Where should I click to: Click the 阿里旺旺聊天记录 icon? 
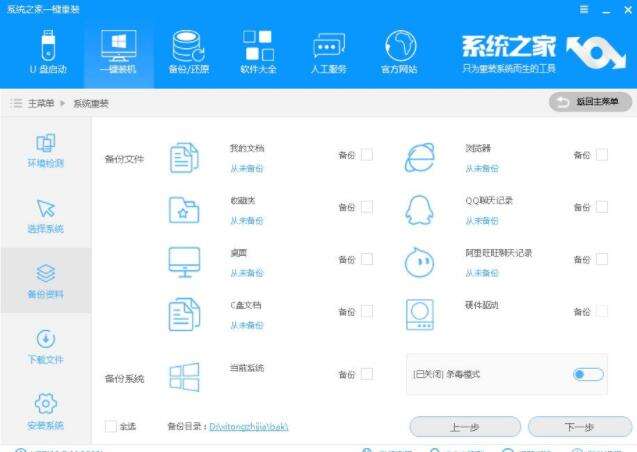[419, 262]
